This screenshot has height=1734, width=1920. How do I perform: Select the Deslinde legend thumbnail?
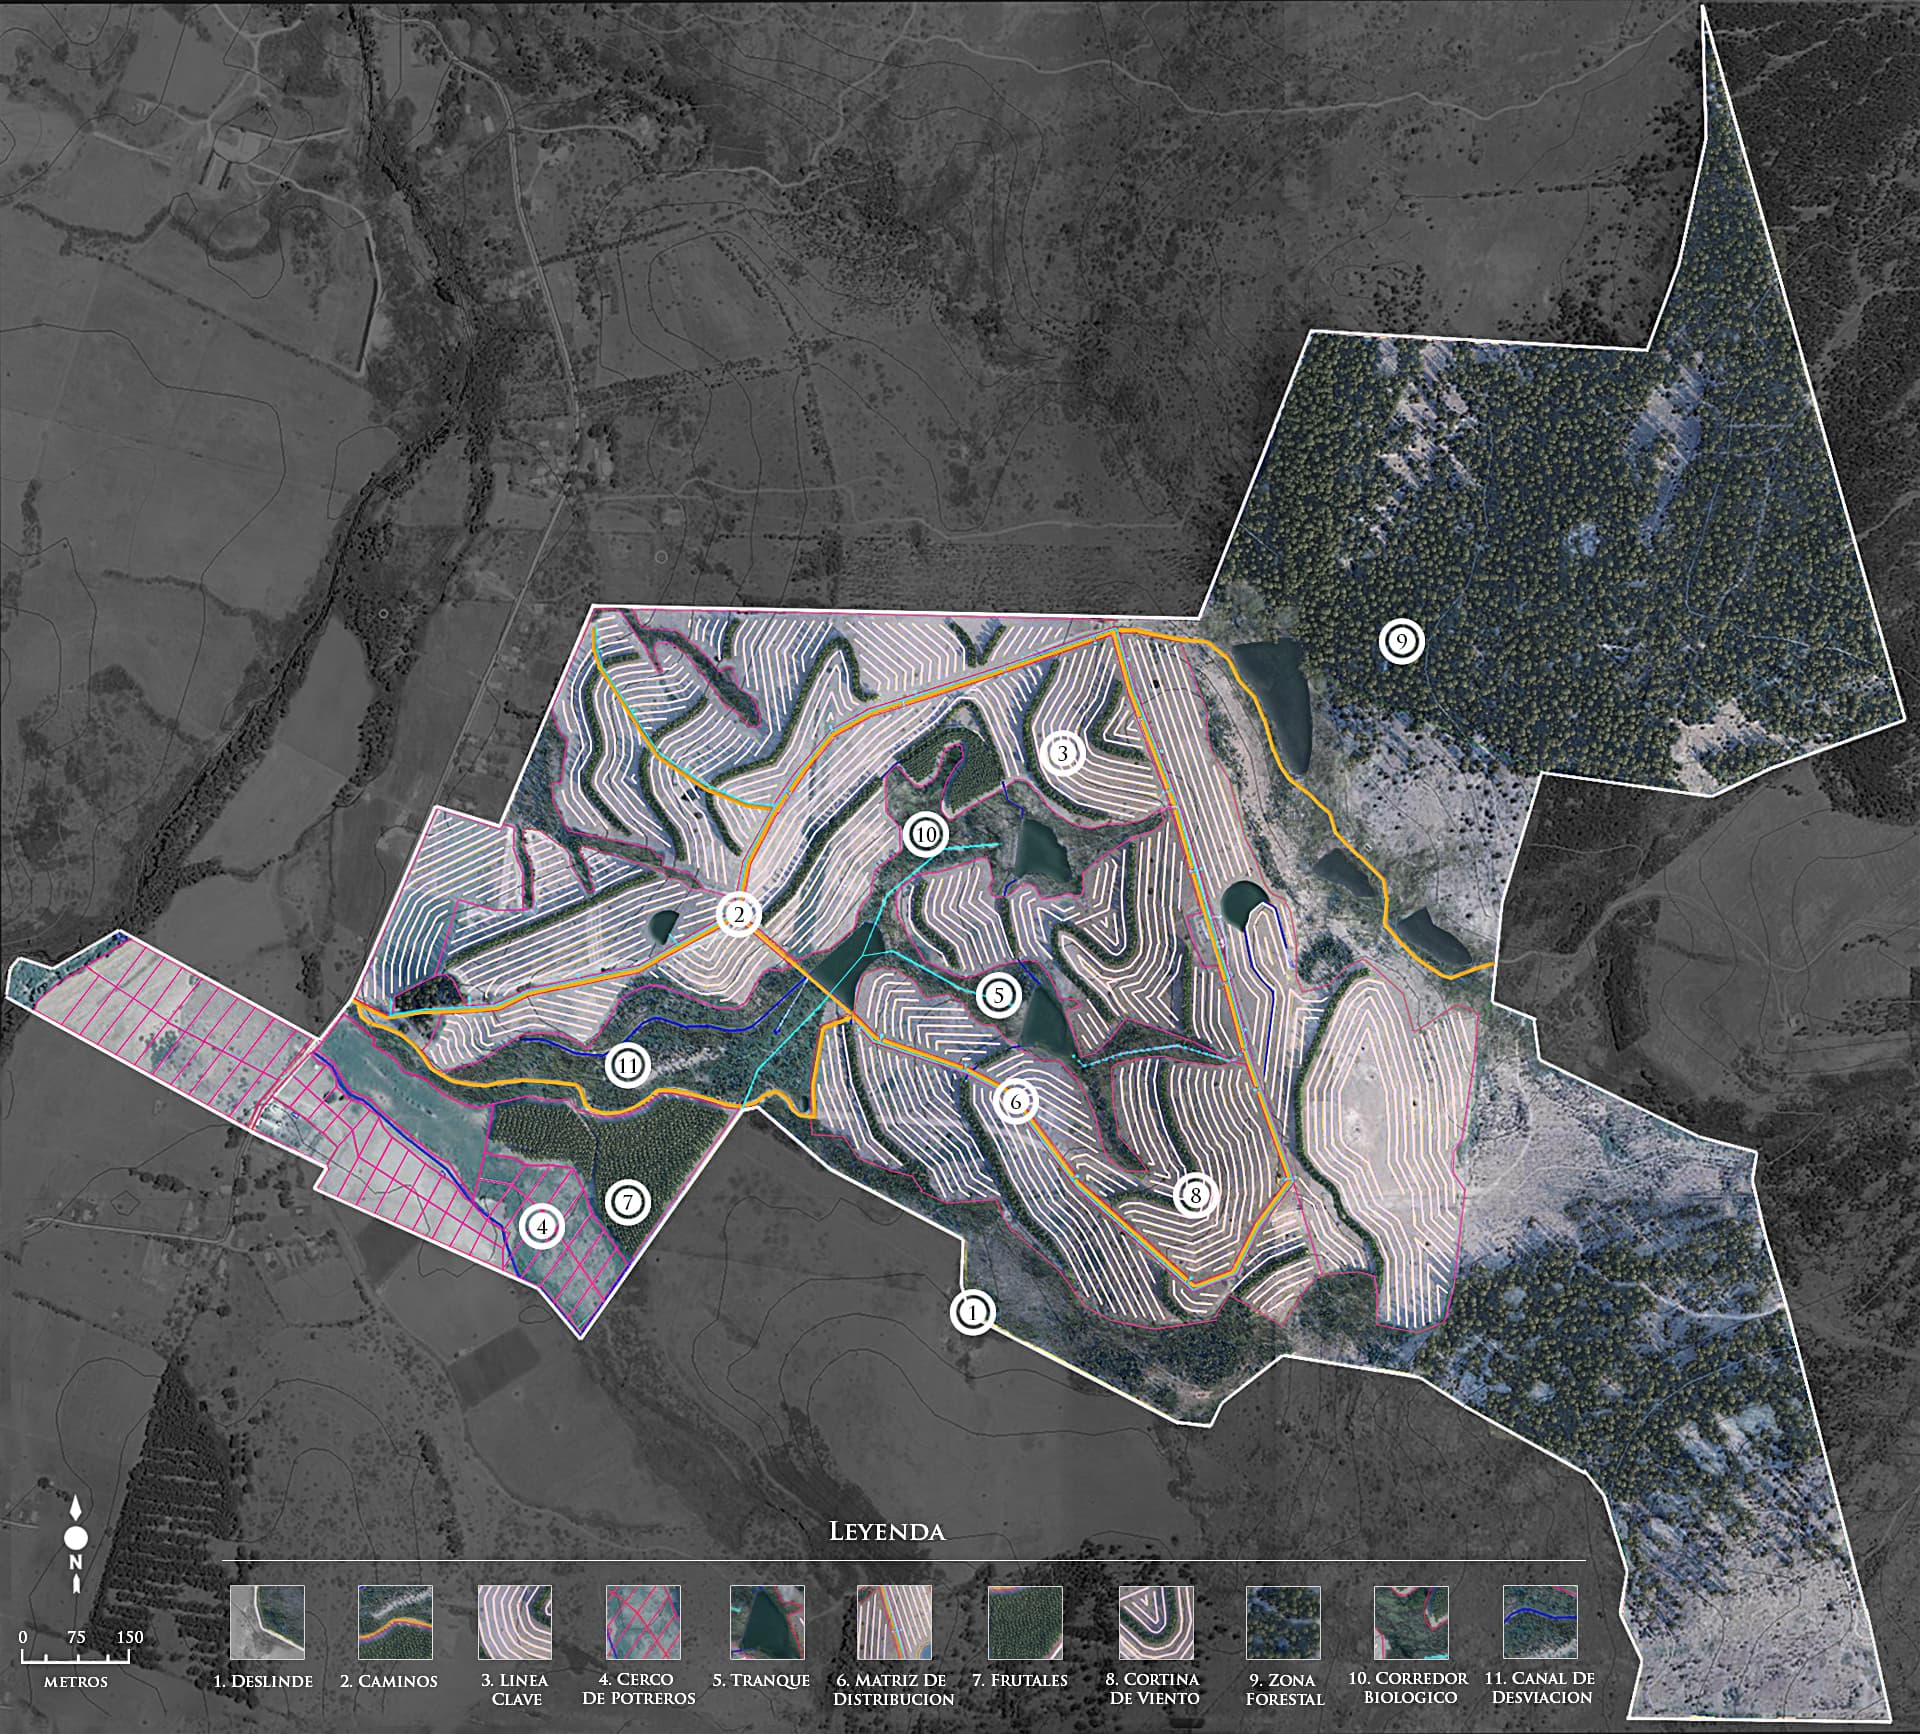[x=267, y=1621]
